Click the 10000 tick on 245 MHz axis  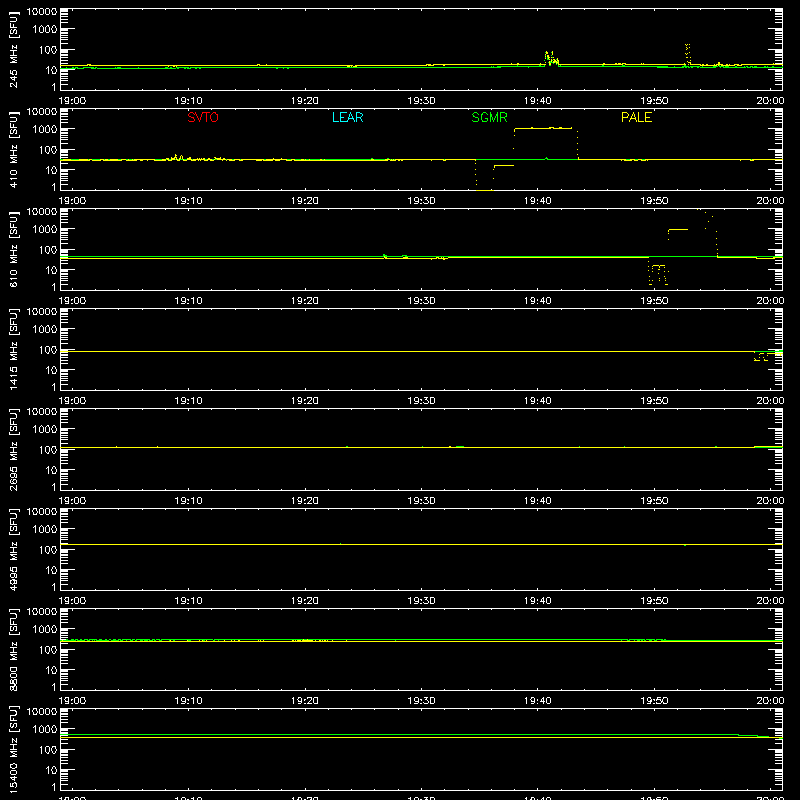tap(42, 12)
